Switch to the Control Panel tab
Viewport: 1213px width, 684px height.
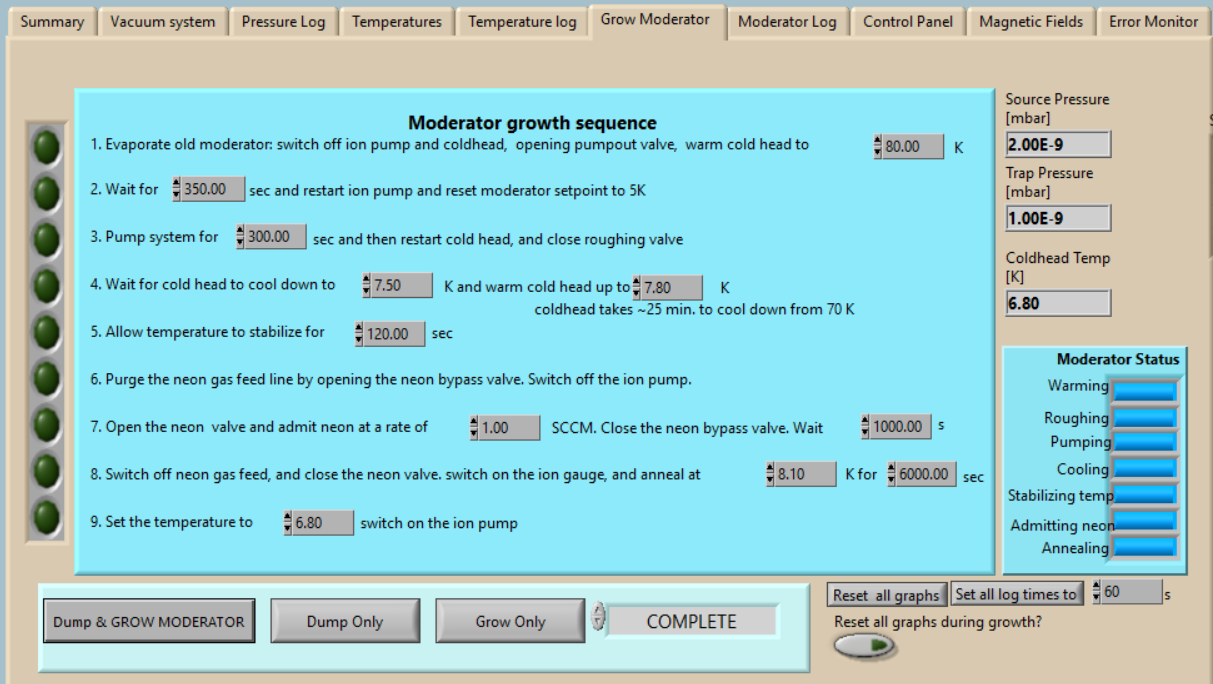(908, 22)
